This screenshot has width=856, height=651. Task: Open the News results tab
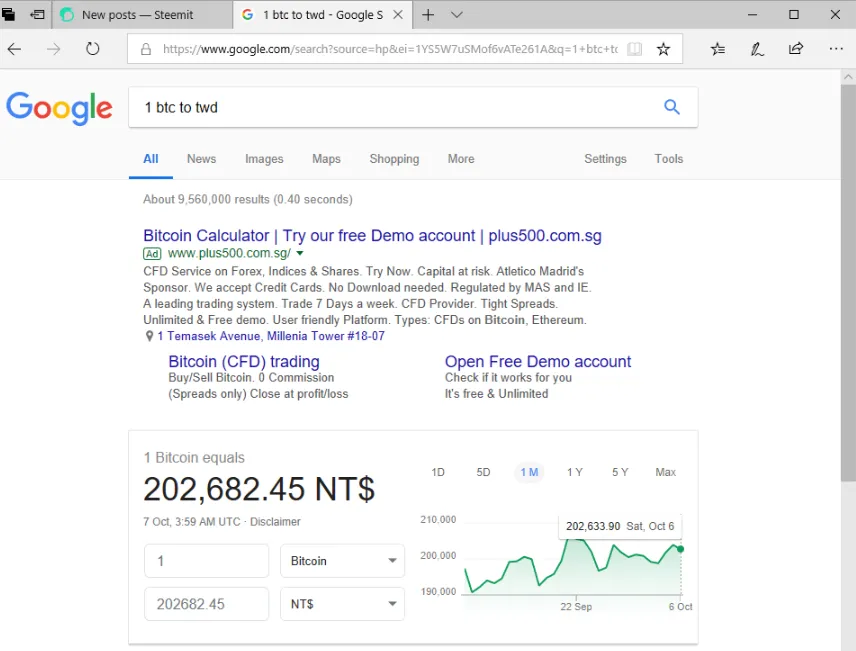click(x=201, y=159)
